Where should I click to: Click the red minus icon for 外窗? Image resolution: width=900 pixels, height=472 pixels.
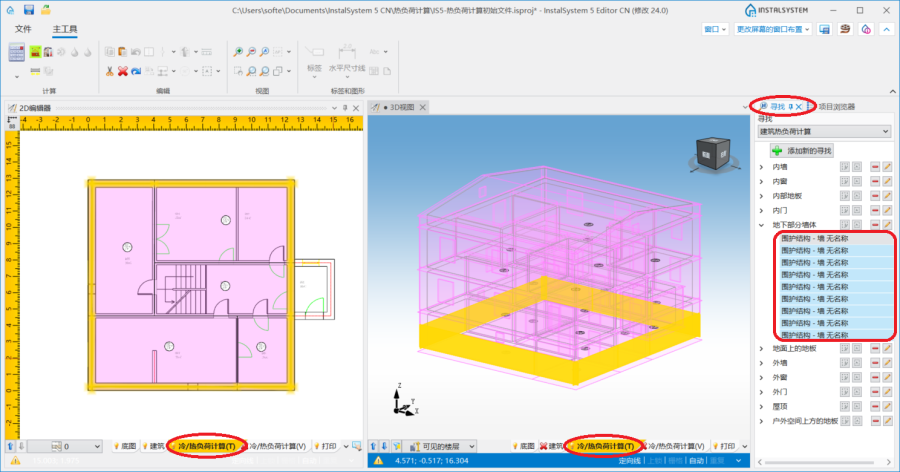875,378
